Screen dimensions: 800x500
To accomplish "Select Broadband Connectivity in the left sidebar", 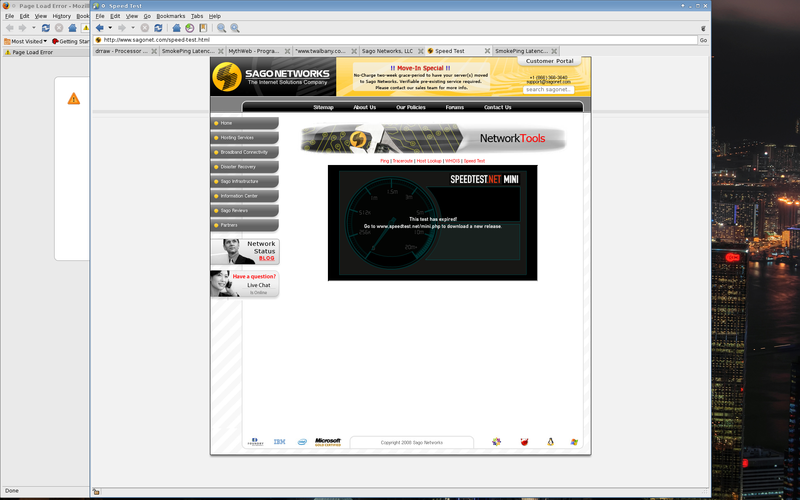I will click(x=244, y=152).
